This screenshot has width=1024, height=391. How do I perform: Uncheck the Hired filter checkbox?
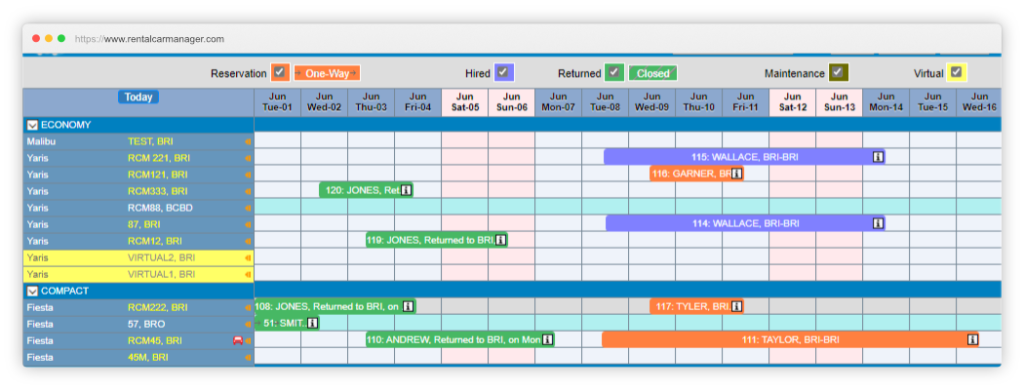(x=503, y=72)
